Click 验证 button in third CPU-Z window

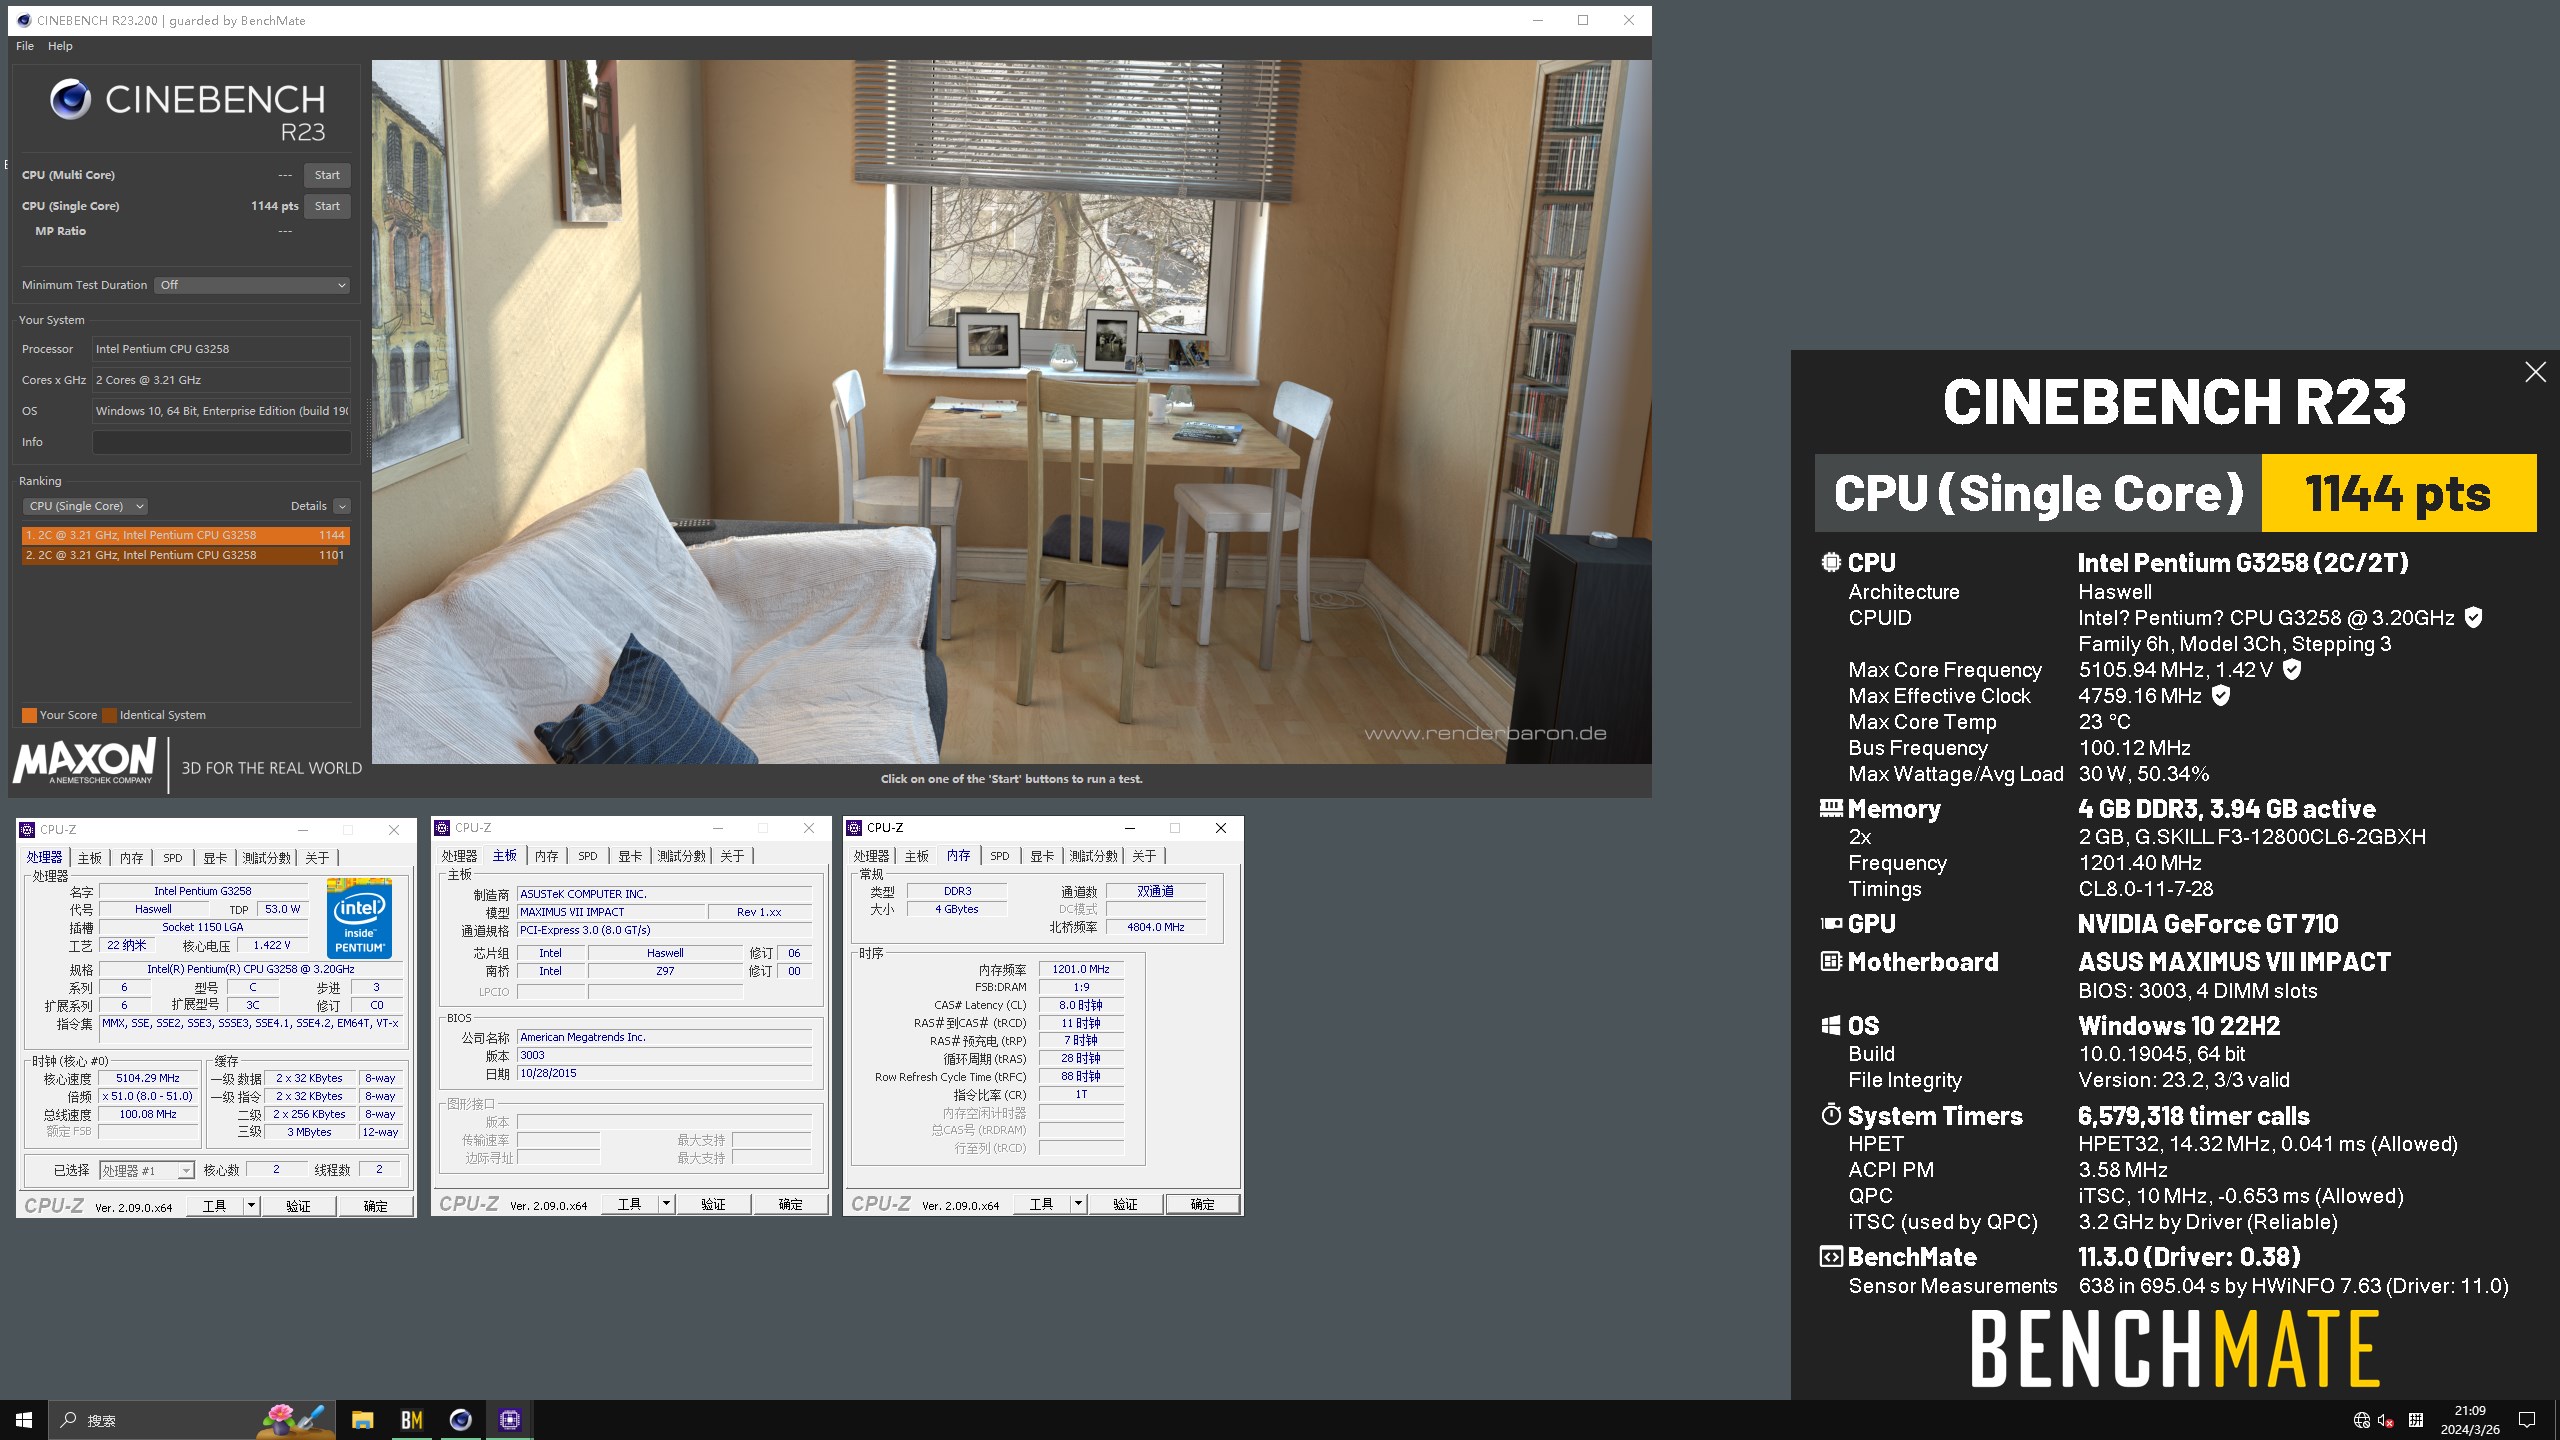pos(1125,1204)
